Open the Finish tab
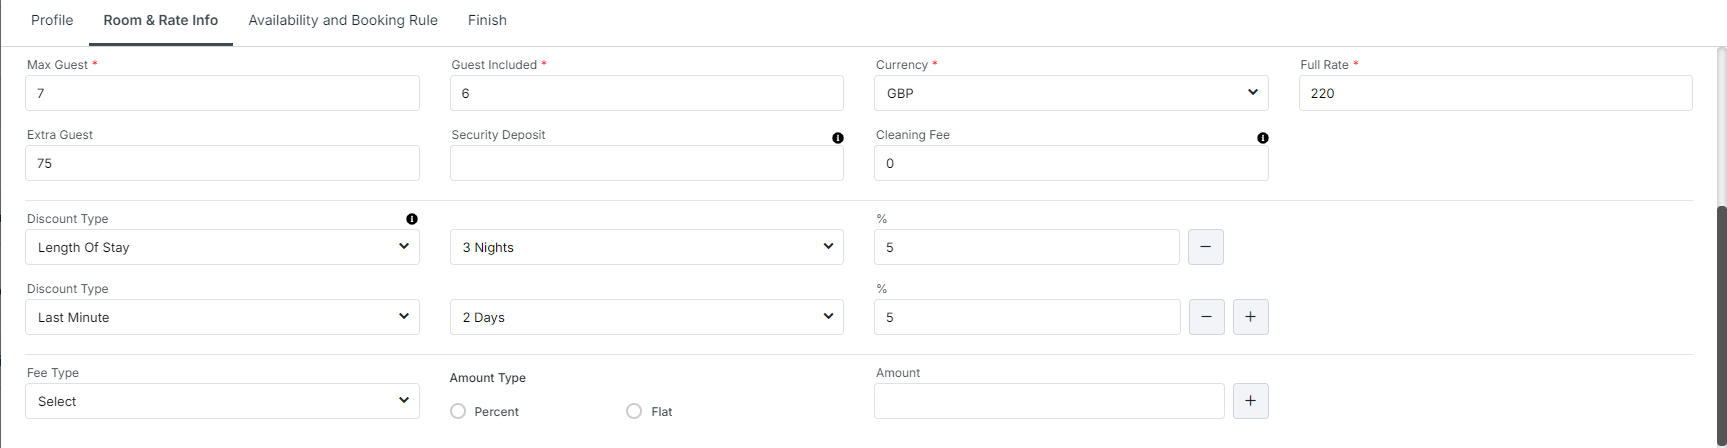The height and width of the screenshot is (448, 1727). [487, 20]
